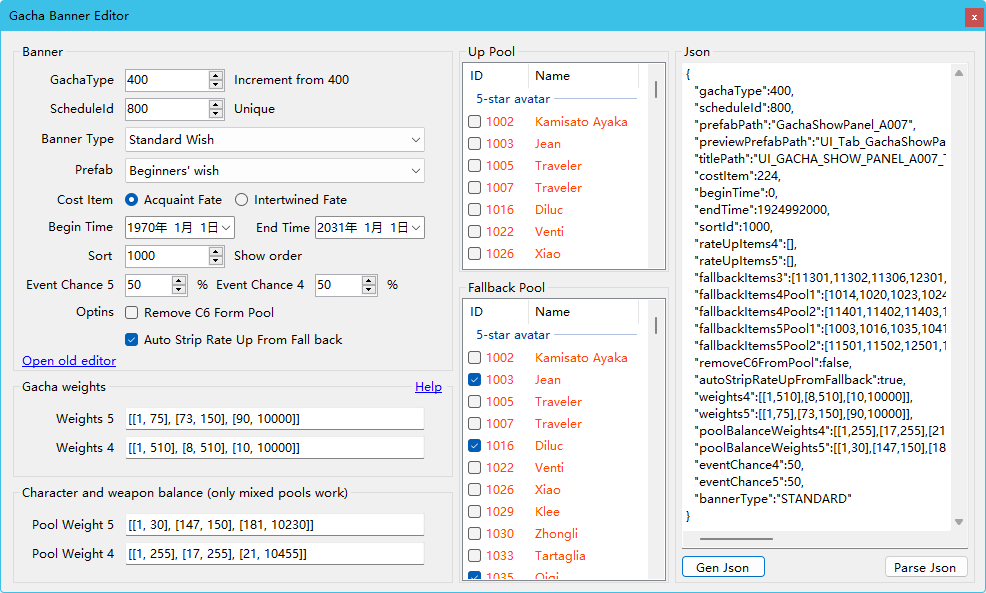Click the Event Chance 5 spinner arrows
Viewport: 986px width, 593px height.
pyautogui.click(x=179, y=285)
